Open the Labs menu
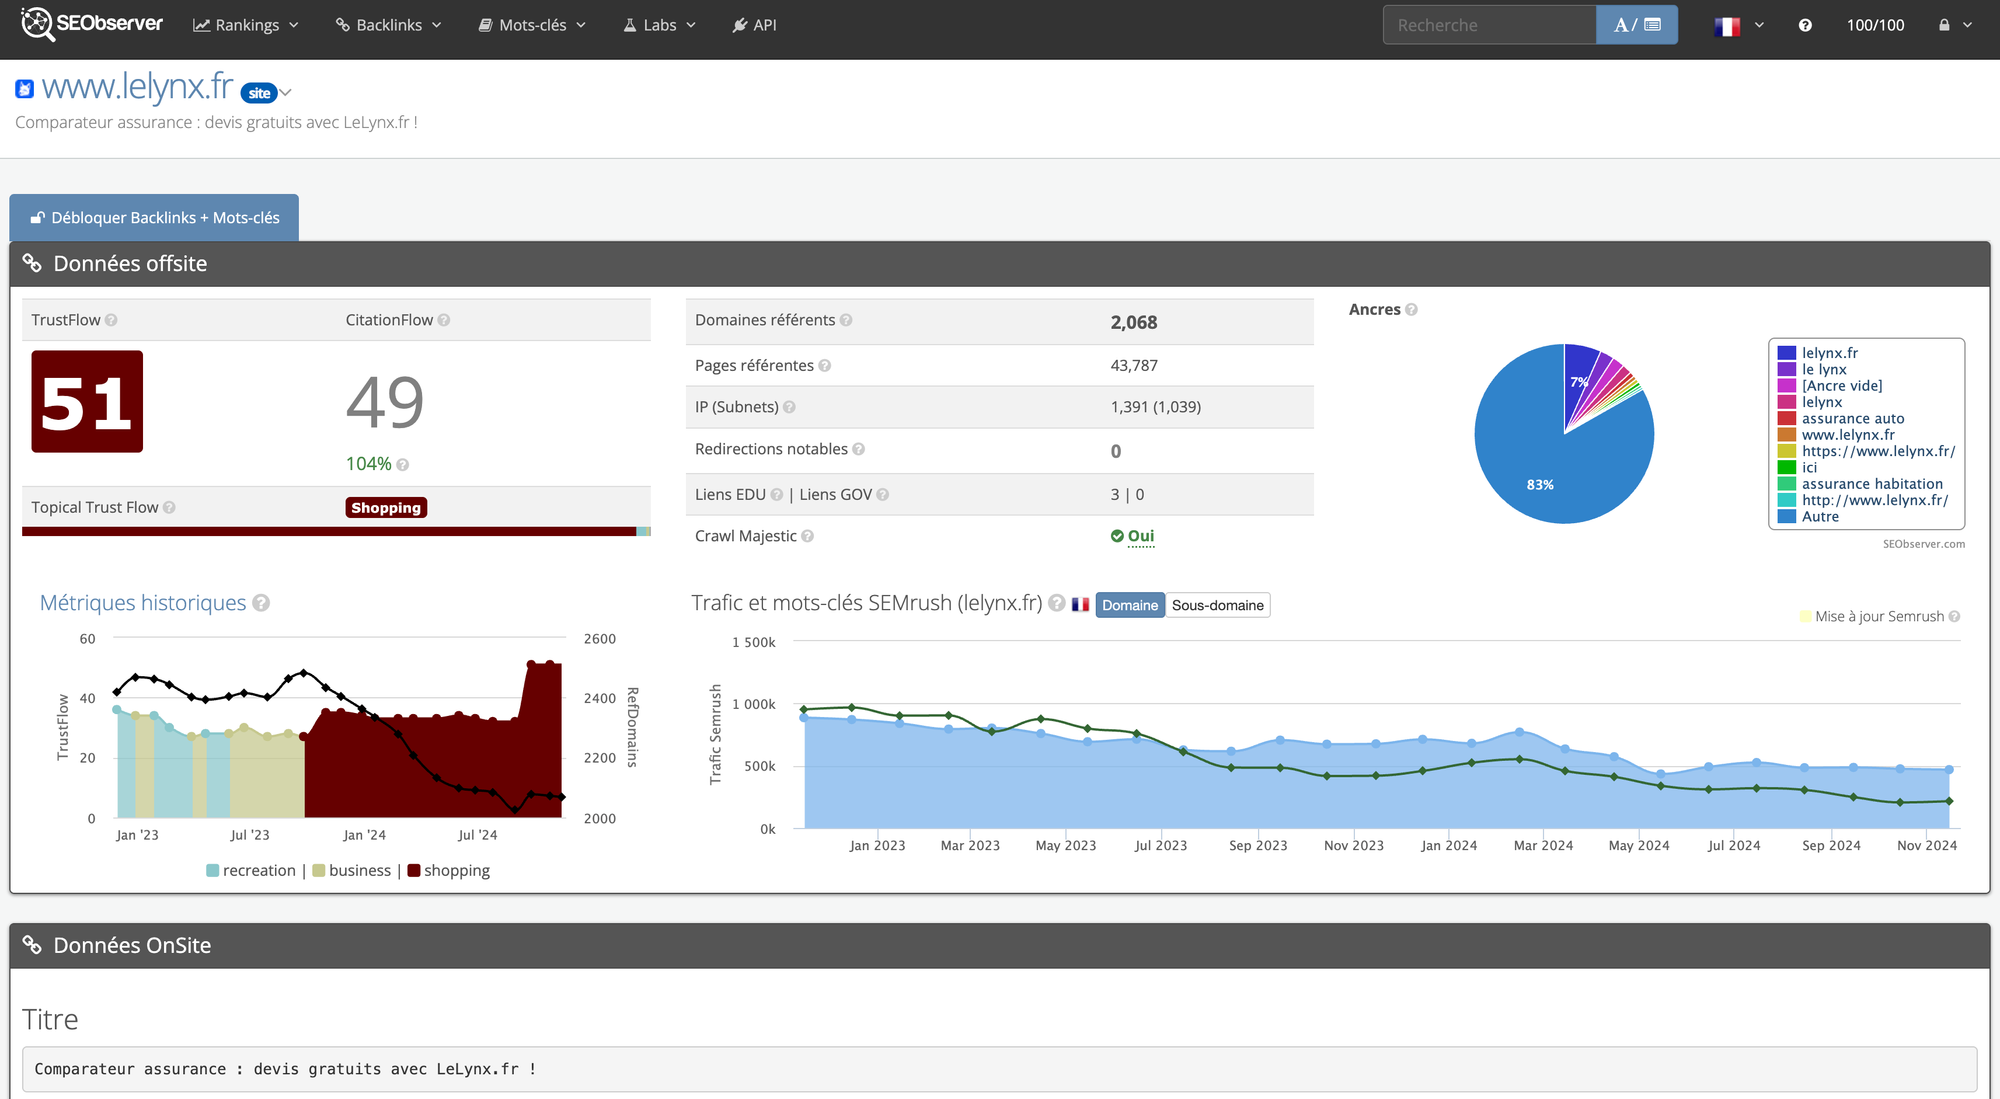2000x1099 pixels. click(x=659, y=25)
